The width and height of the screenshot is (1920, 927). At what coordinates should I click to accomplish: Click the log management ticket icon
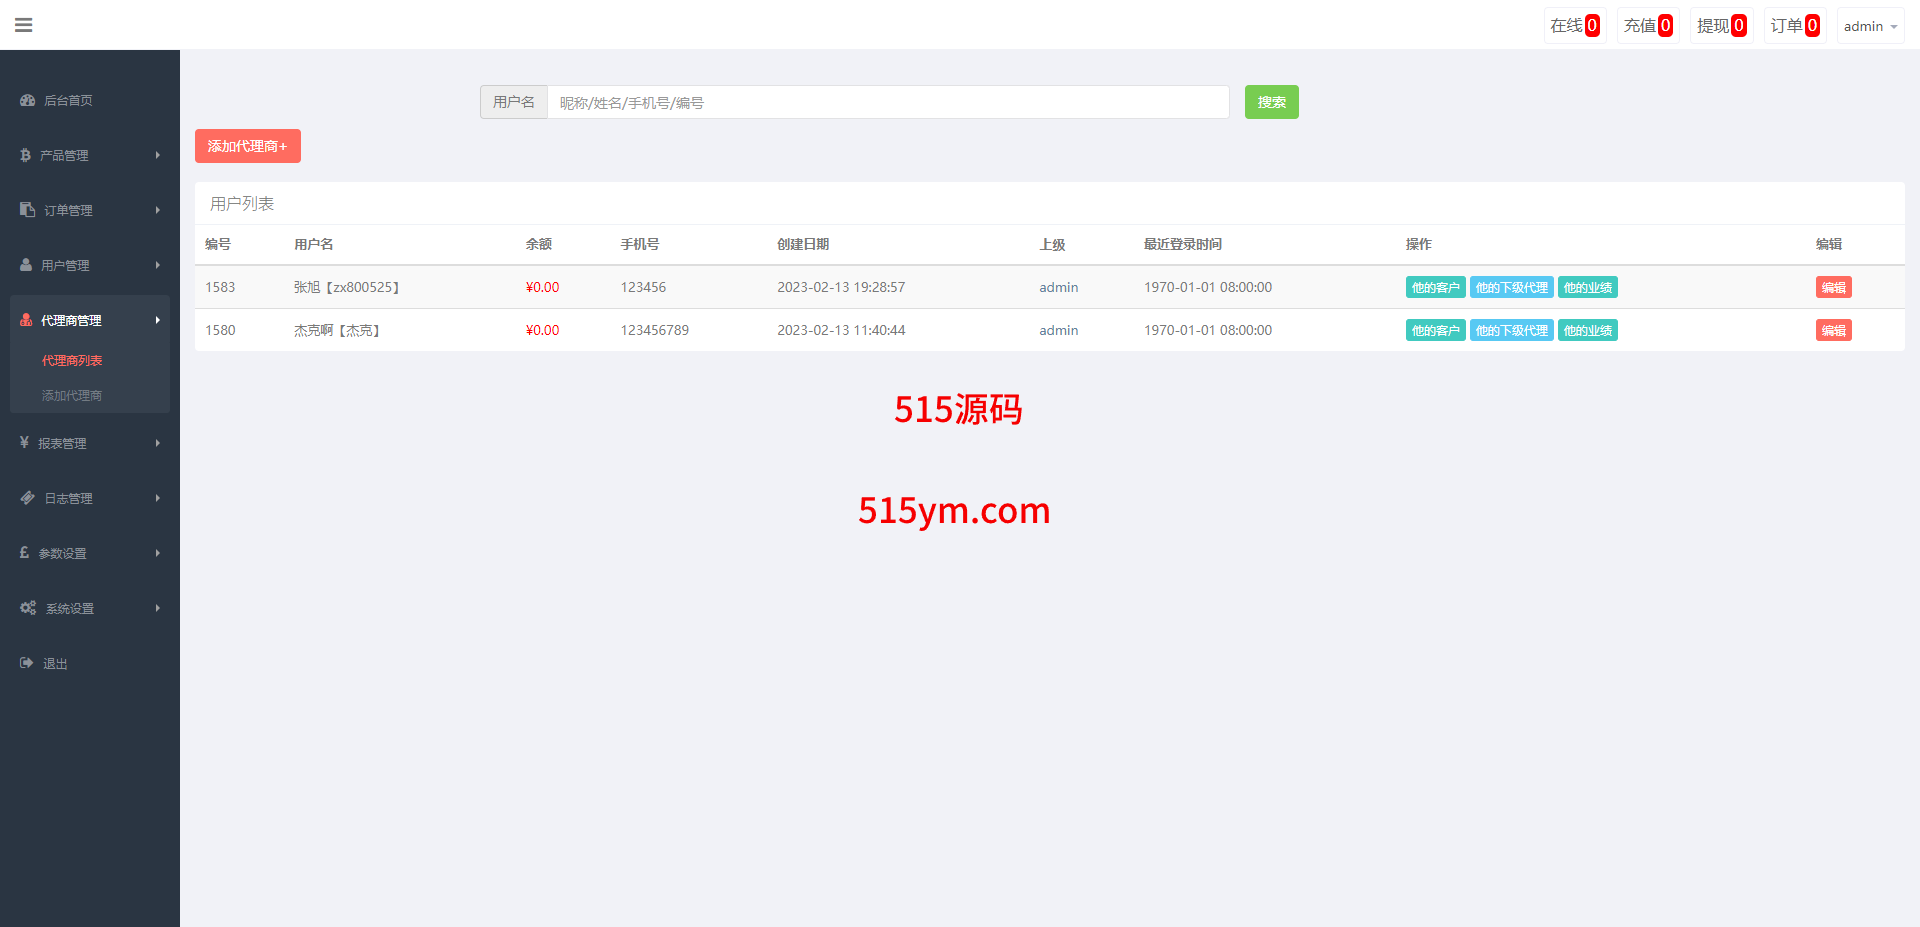coord(27,498)
